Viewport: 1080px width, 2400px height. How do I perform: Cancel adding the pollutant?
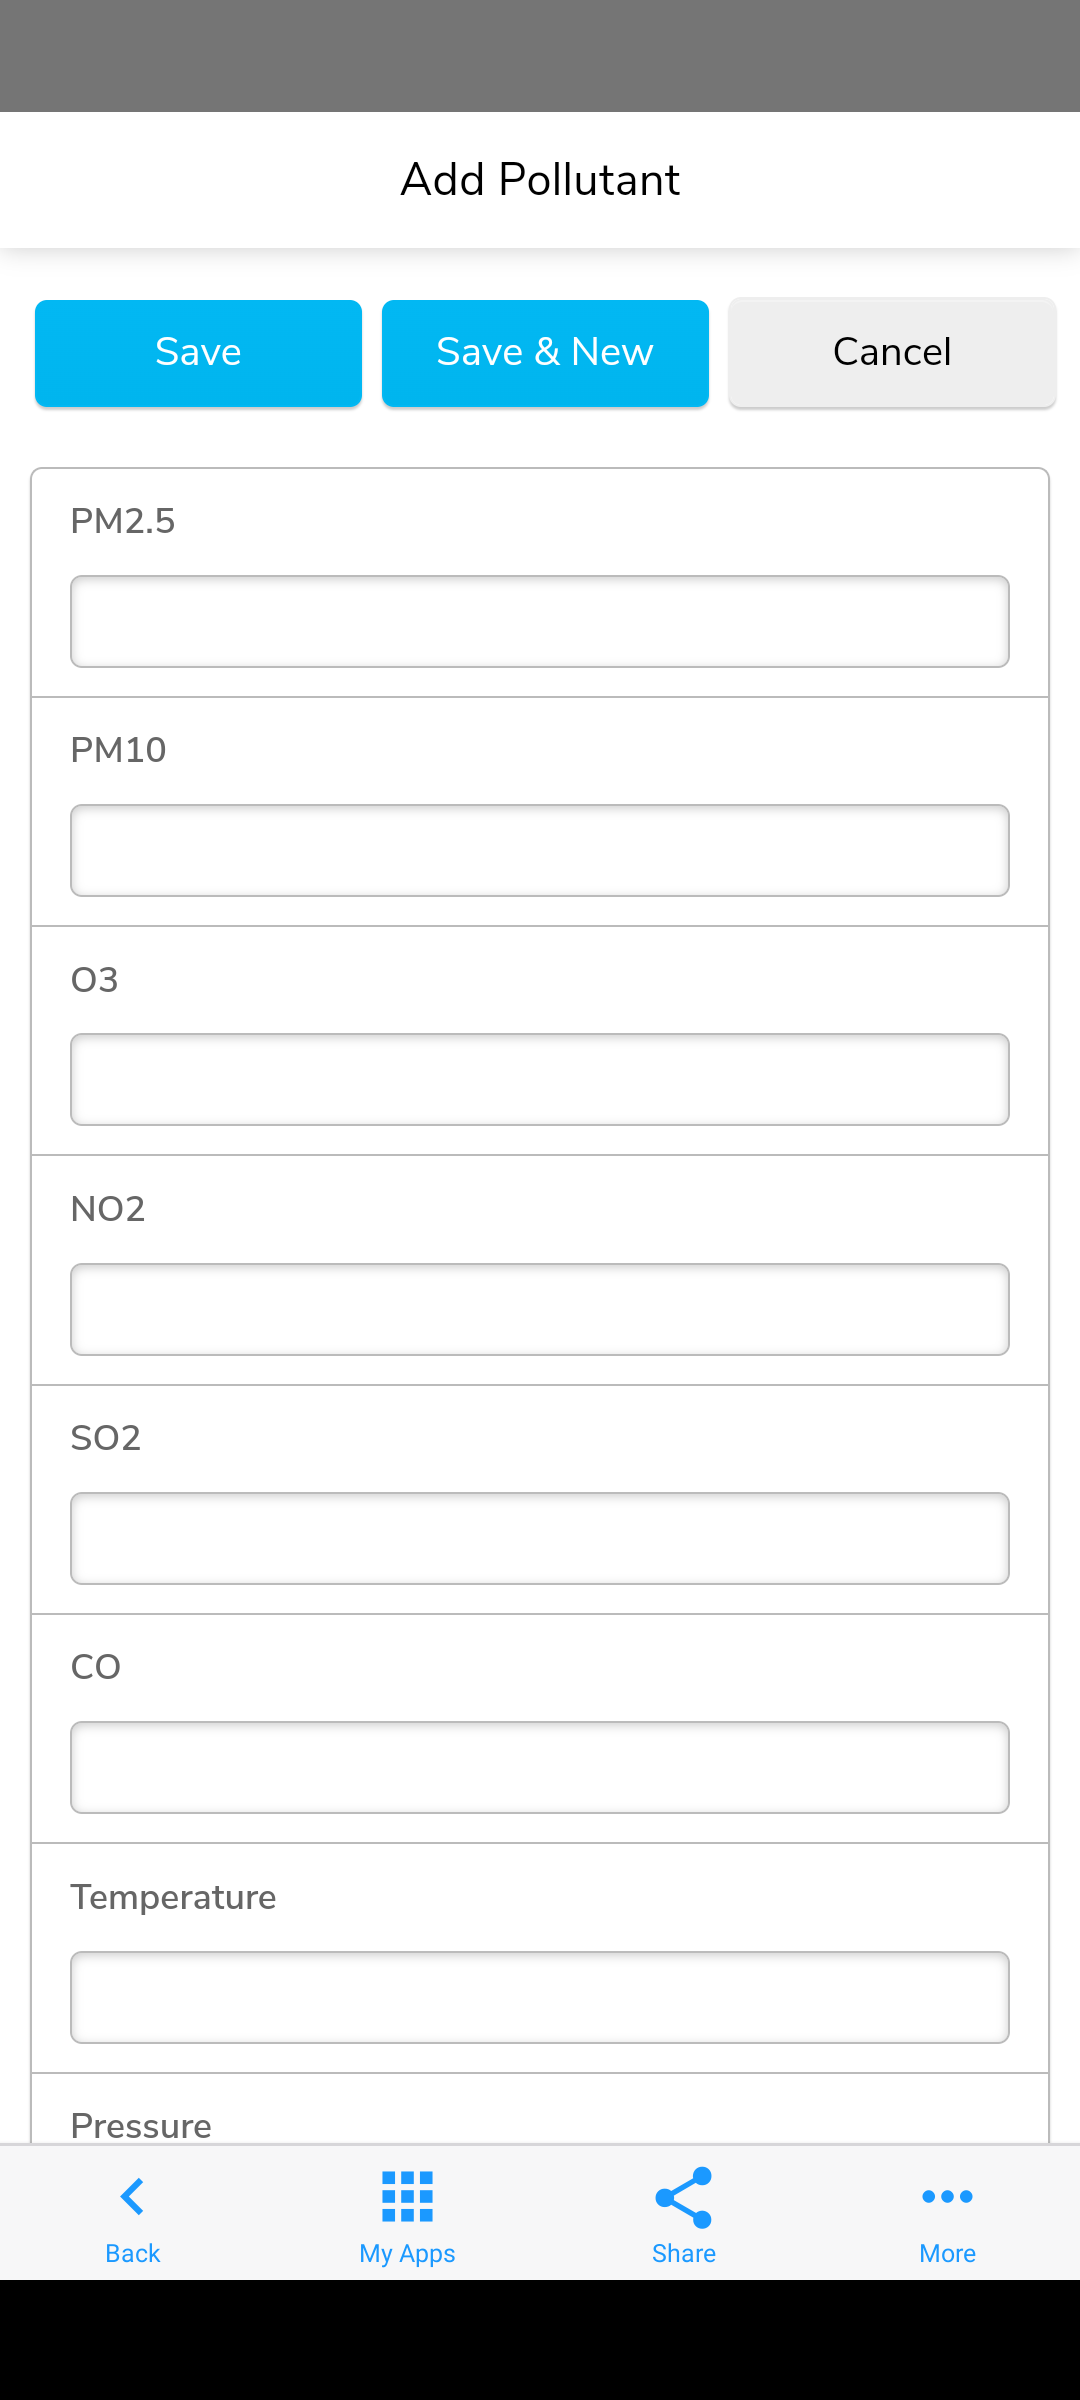coord(892,353)
